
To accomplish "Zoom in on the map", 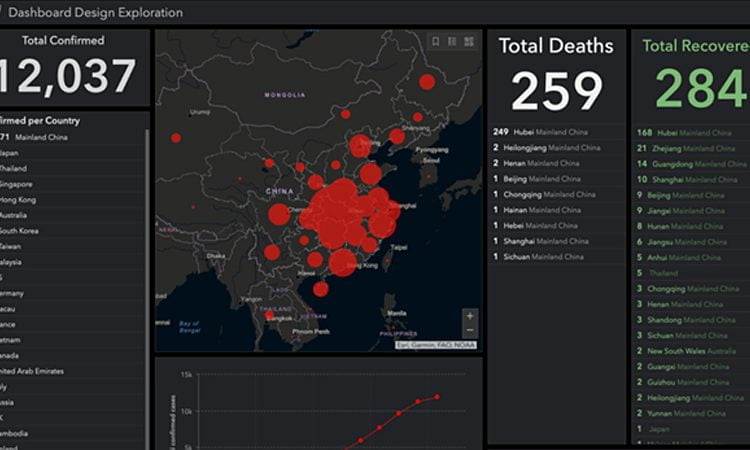I will 470,316.
